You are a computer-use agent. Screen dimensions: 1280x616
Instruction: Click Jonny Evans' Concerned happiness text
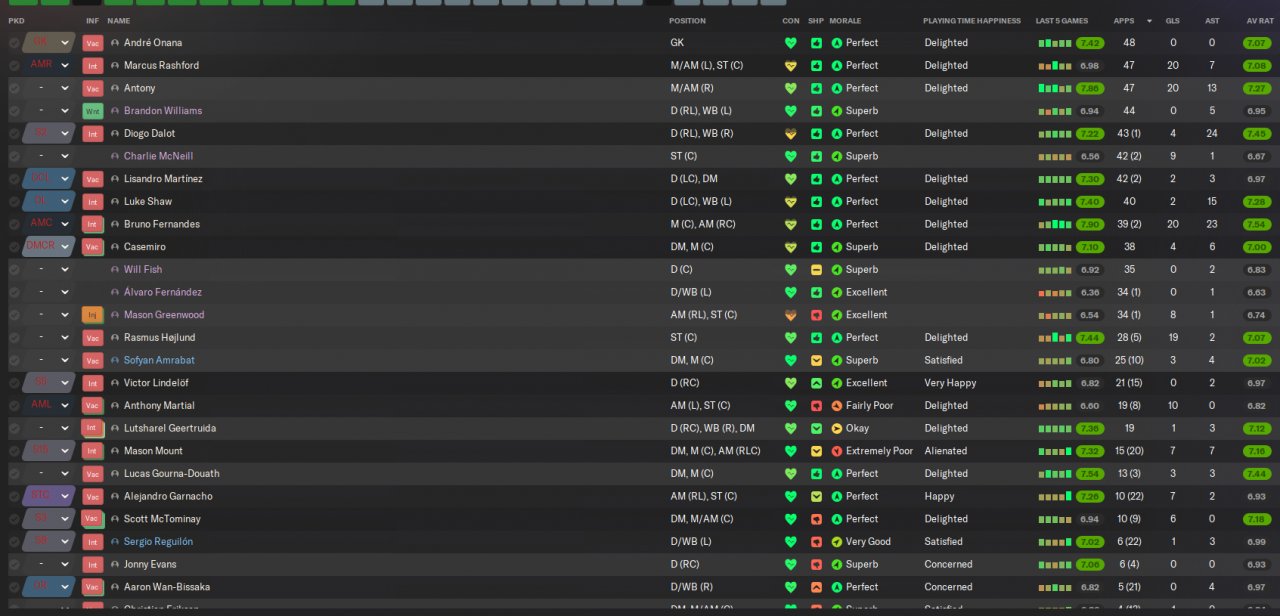coord(948,564)
